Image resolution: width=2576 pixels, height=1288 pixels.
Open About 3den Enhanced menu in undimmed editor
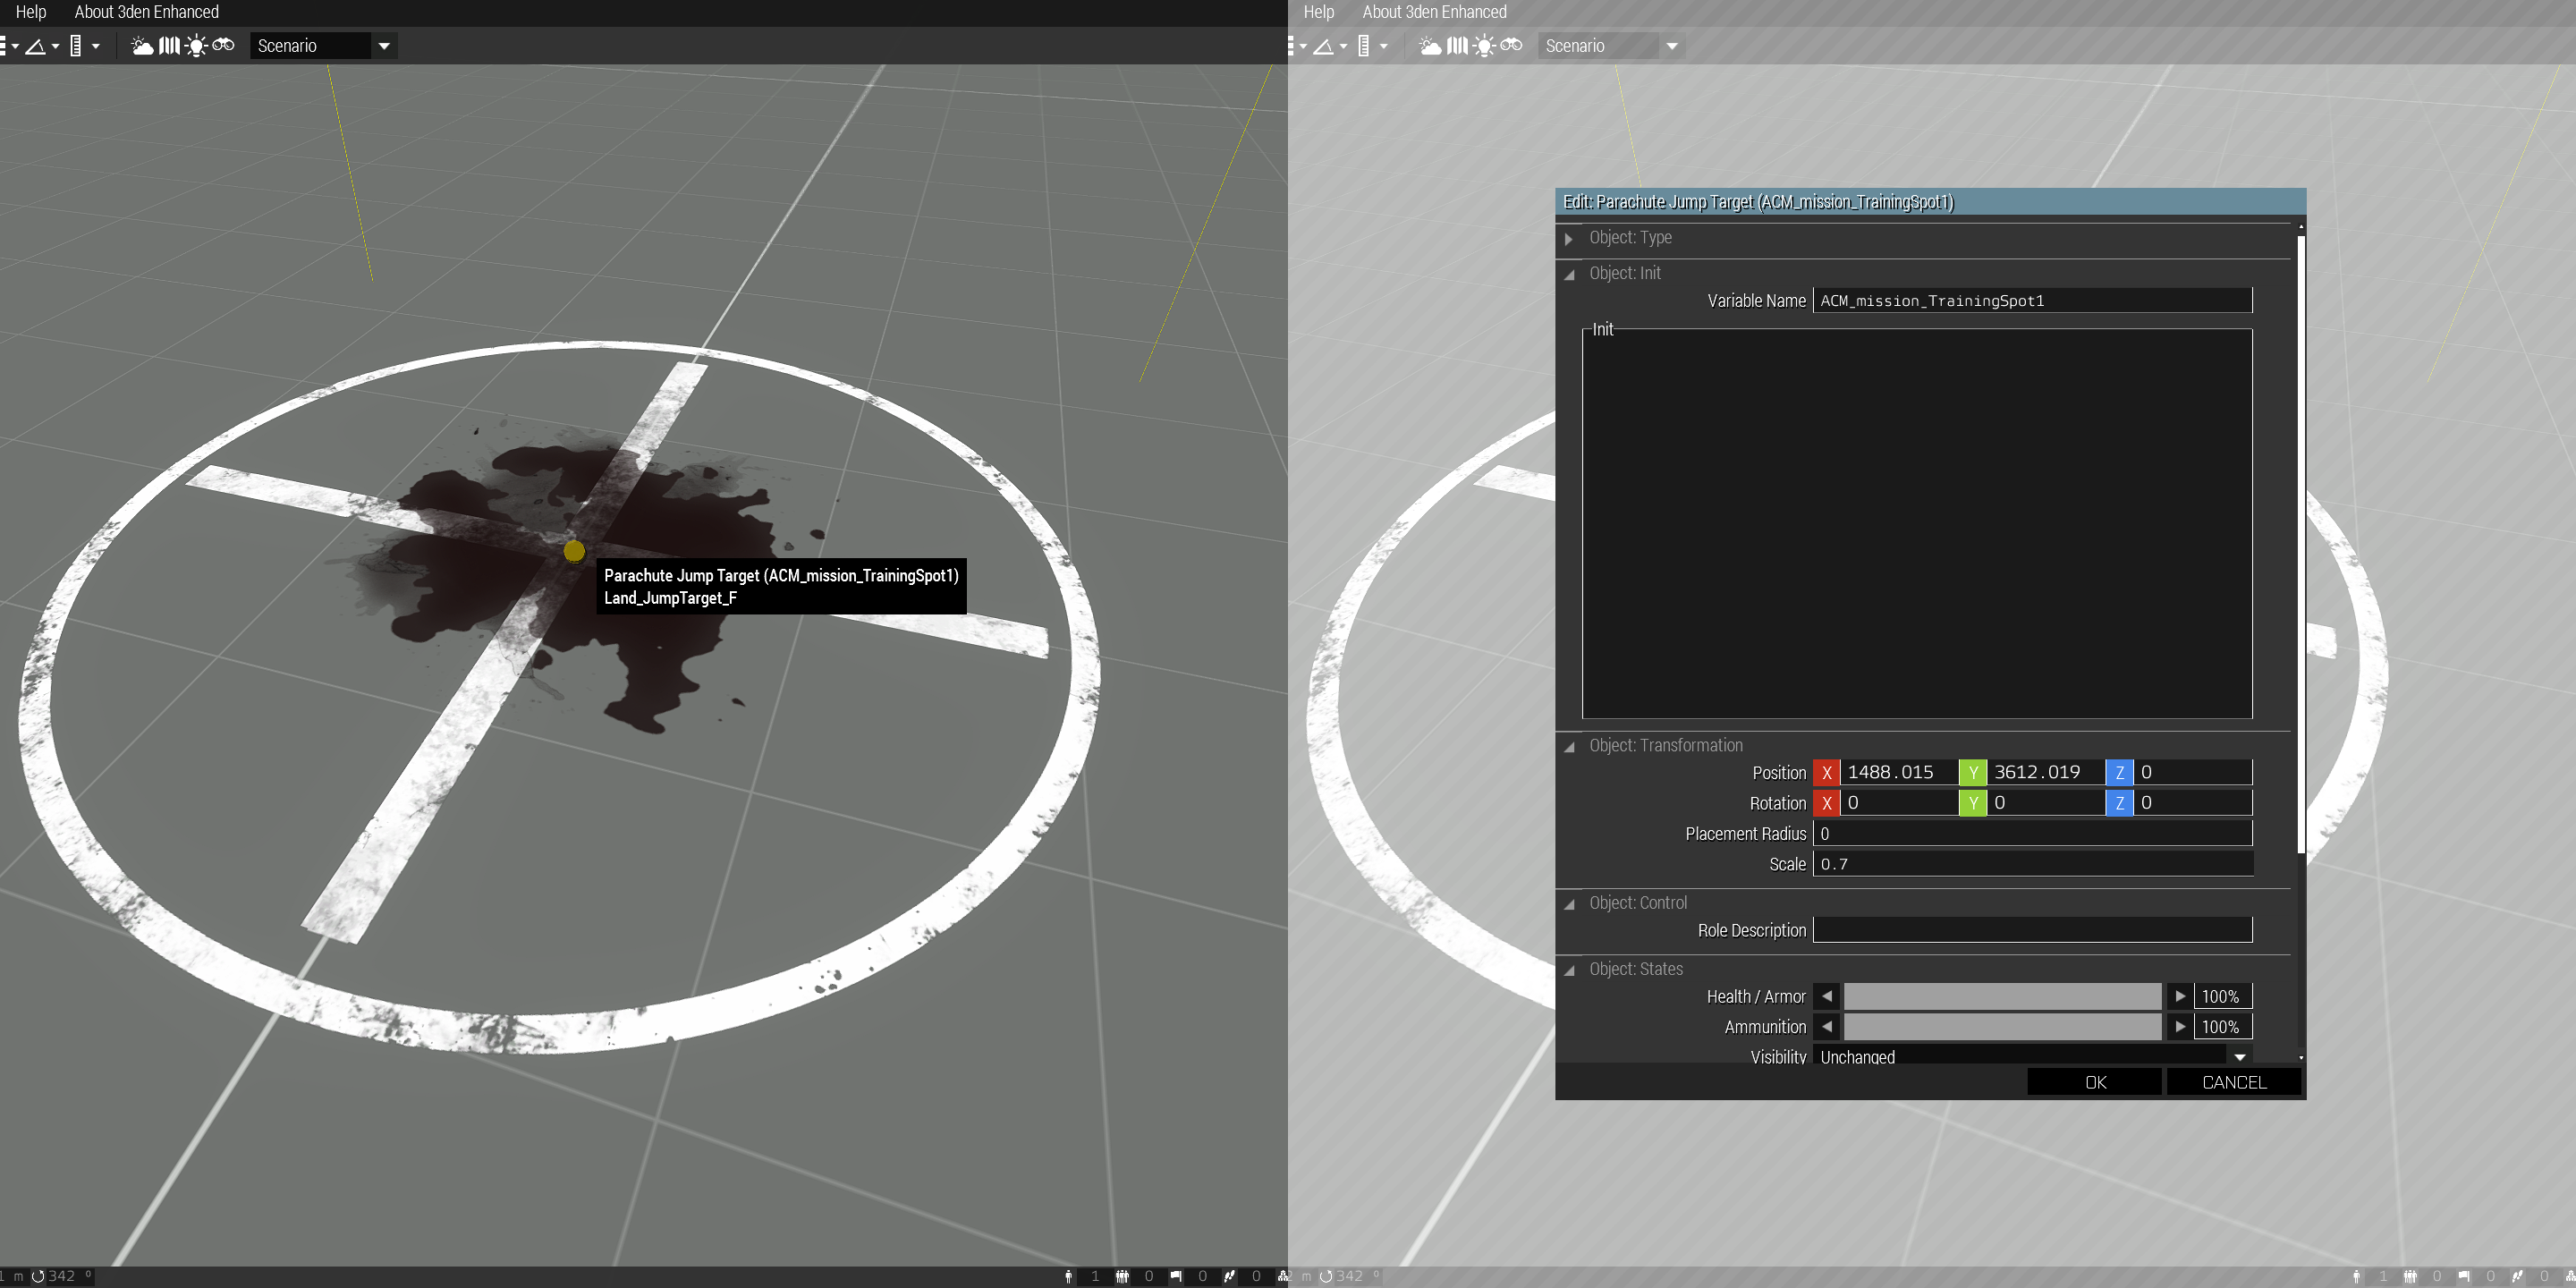(x=146, y=12)
